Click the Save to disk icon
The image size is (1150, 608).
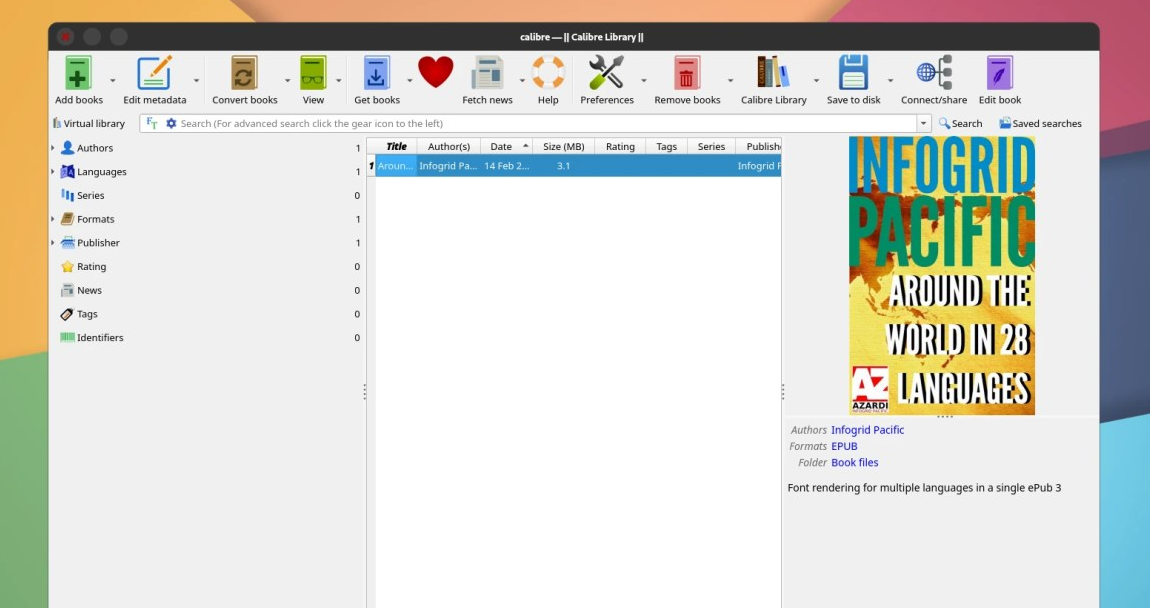pyautogui.click(x=853, y=73)
